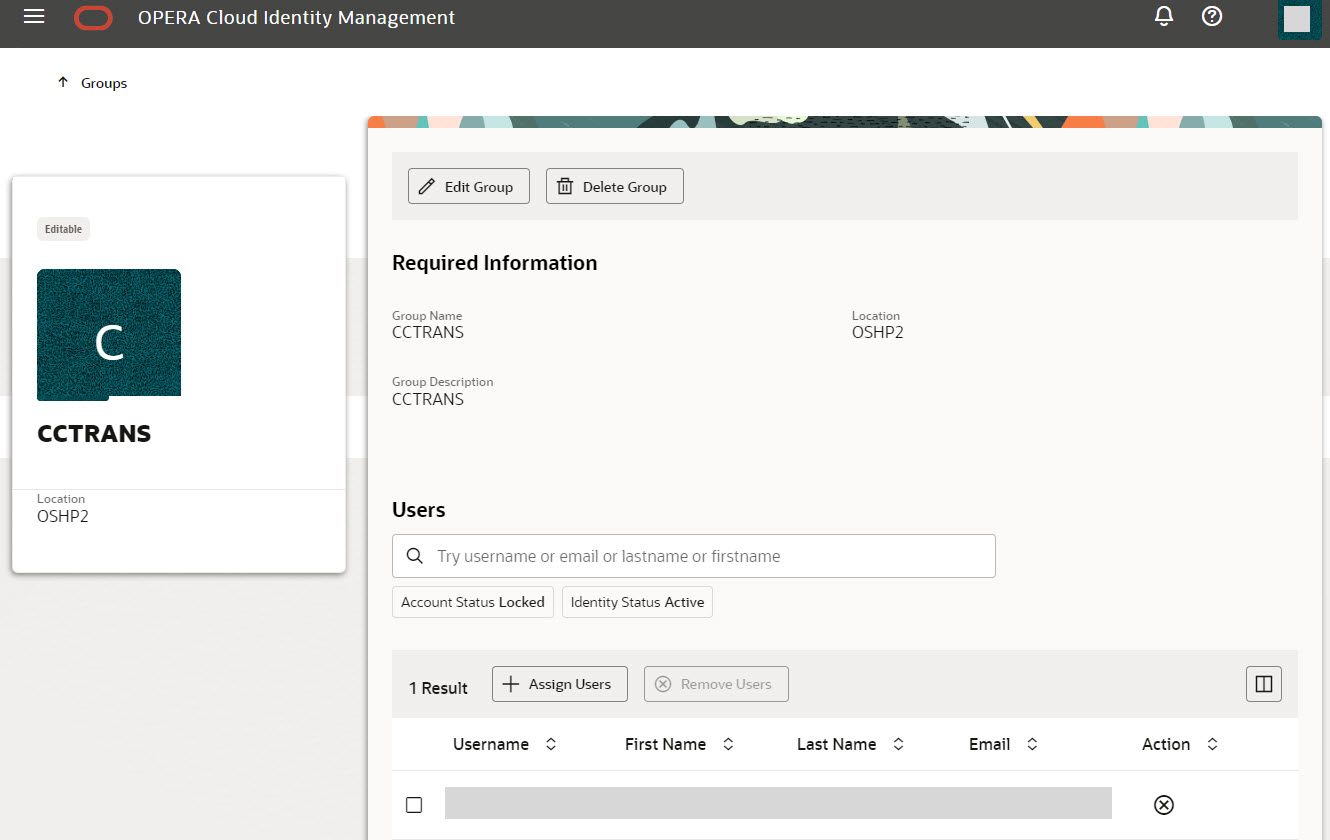Screen dimensions: 1330x840
Task: Click the search magnifier in the Users search bar
Action: (x=415, y=556)
